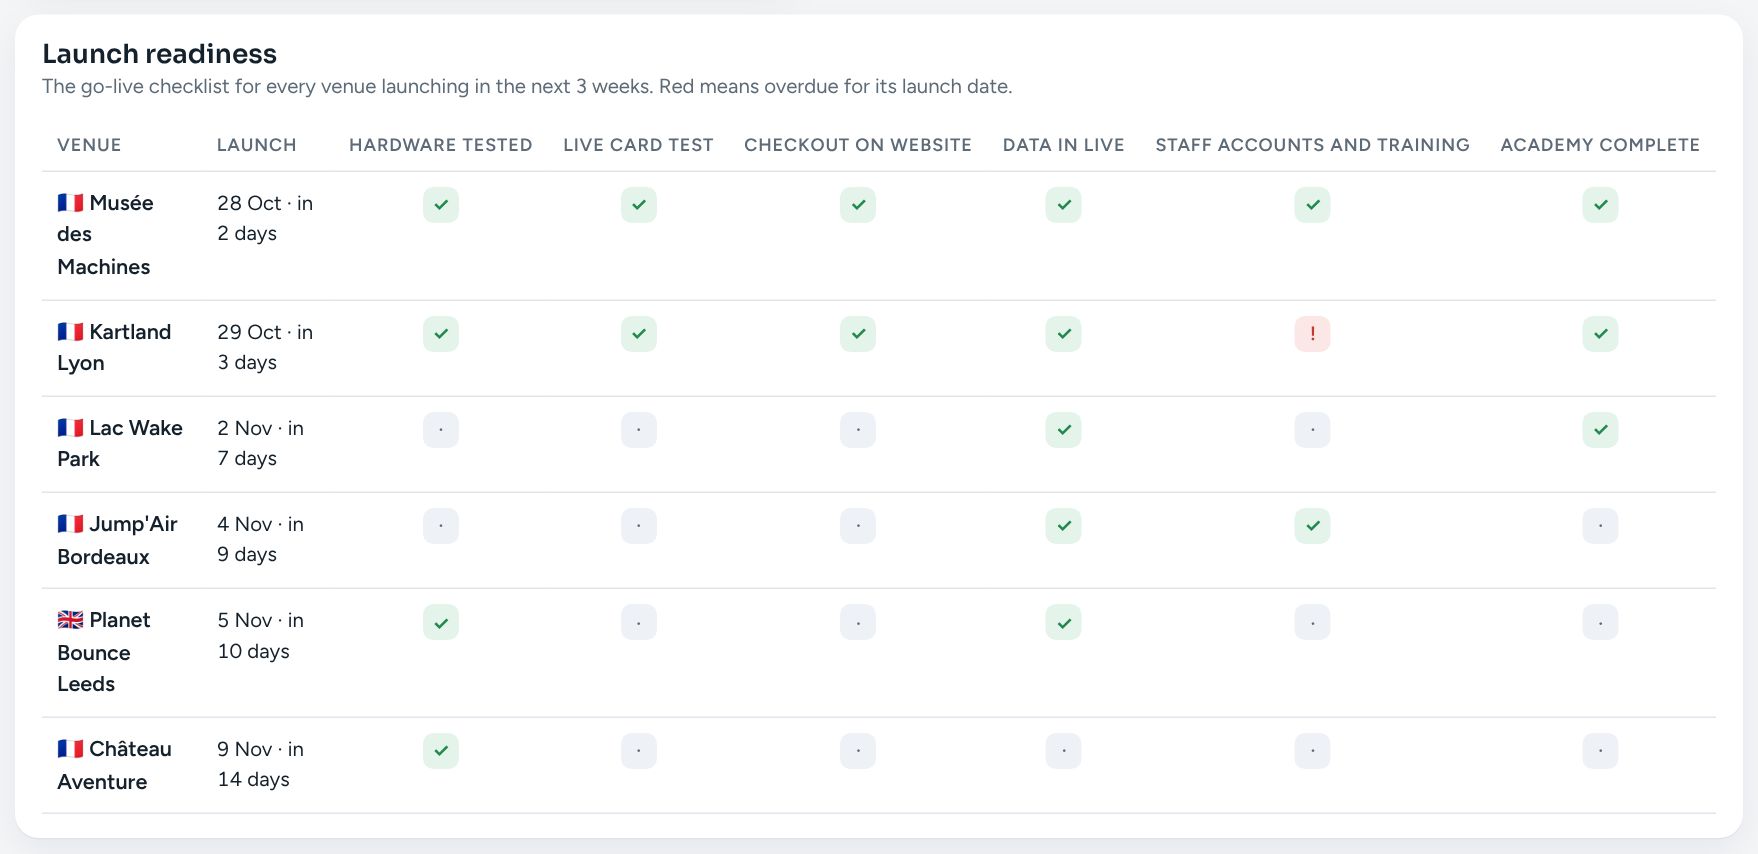Screen dimensions: 1758x854
Task: Select Lac Wake Park pending staff accounts status
Action: [1312, 430]
